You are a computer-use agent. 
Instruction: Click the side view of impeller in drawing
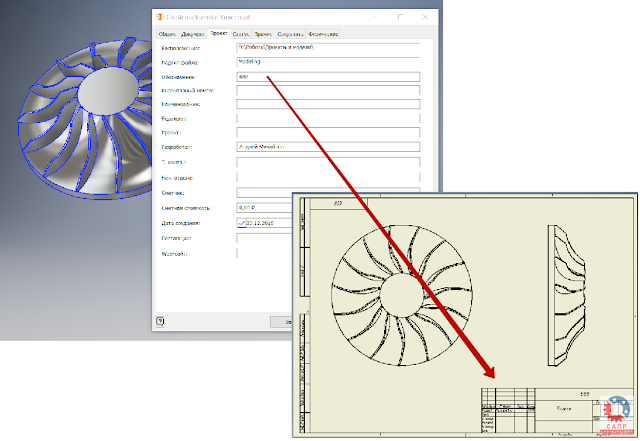pyautogui.click(x=567, y=295)
